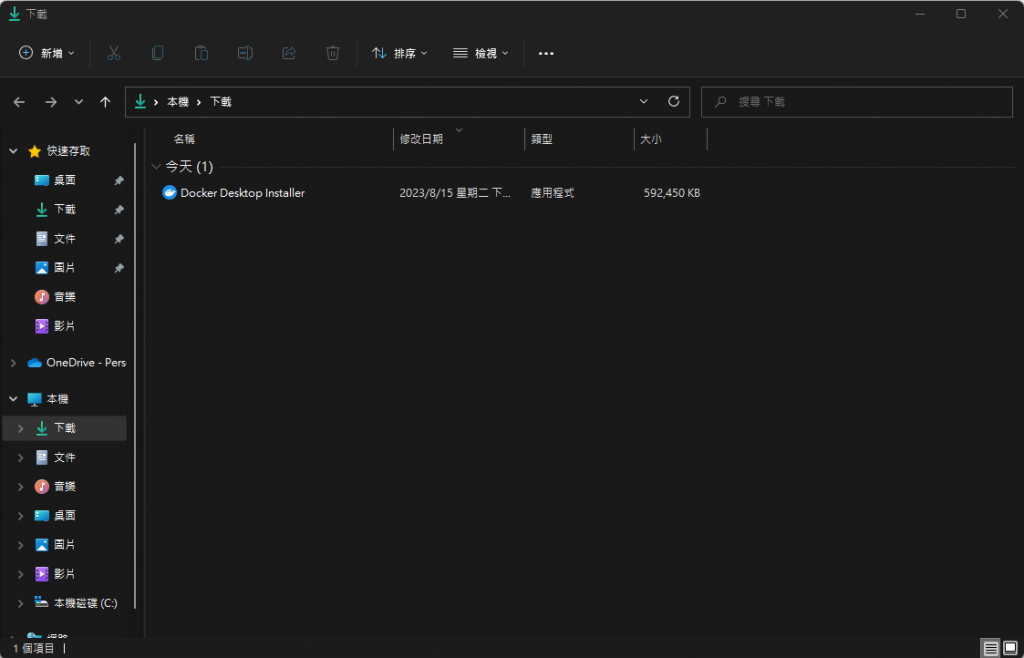Expand 音樂 under 本機

(x=20, y=486)
